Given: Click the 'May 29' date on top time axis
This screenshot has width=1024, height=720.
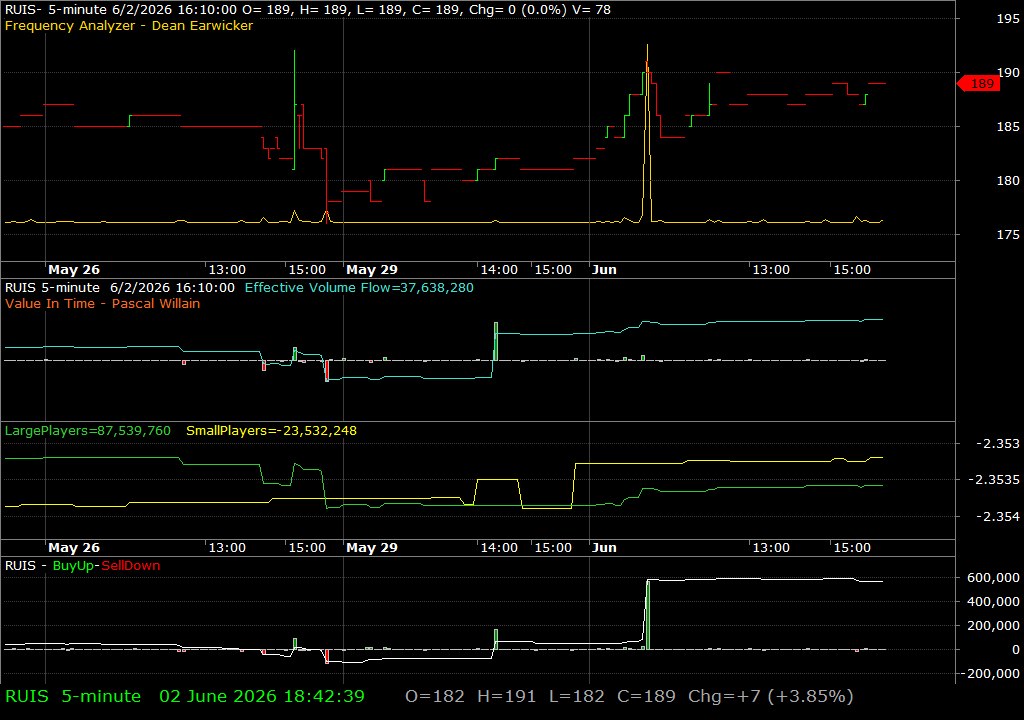Looking at the screenshot, I should pyautogui.click(x=372, y=269).
